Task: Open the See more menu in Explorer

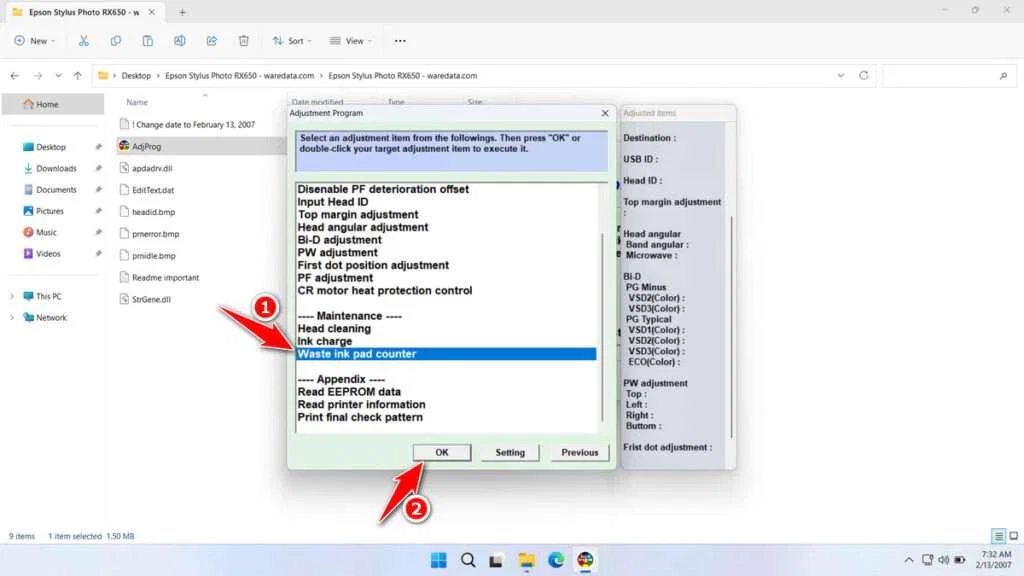Action: click(399, 40)
